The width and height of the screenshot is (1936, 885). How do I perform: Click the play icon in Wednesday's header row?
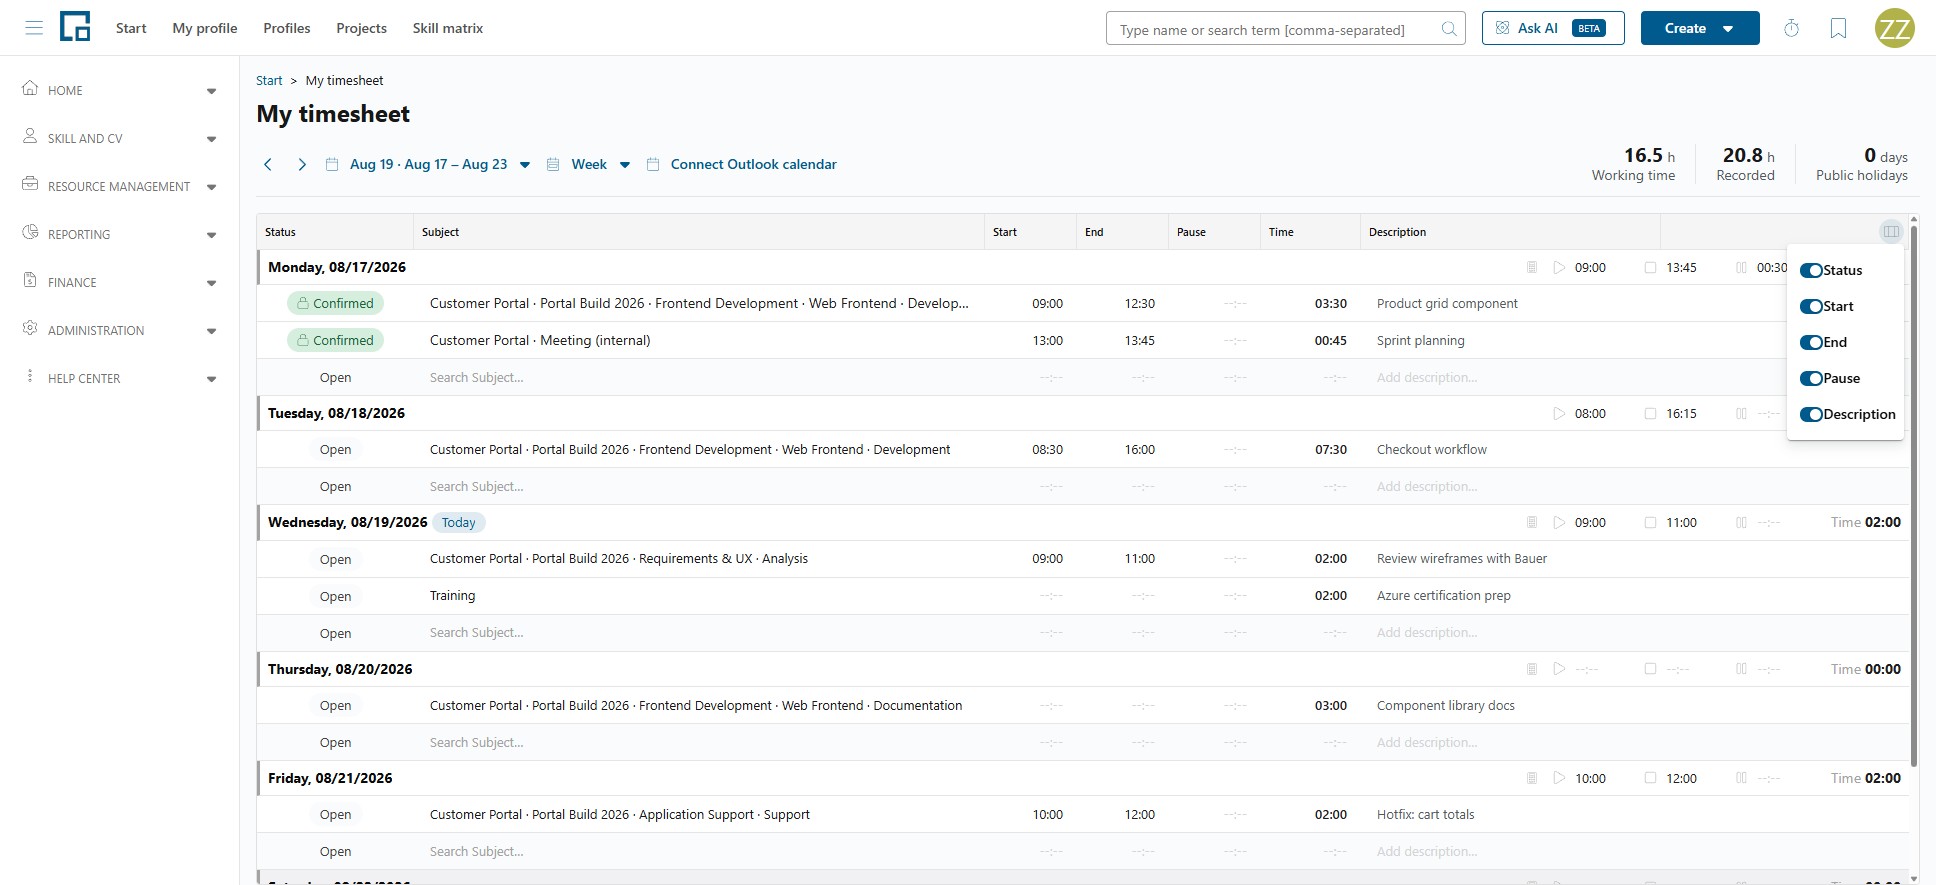1559,522
